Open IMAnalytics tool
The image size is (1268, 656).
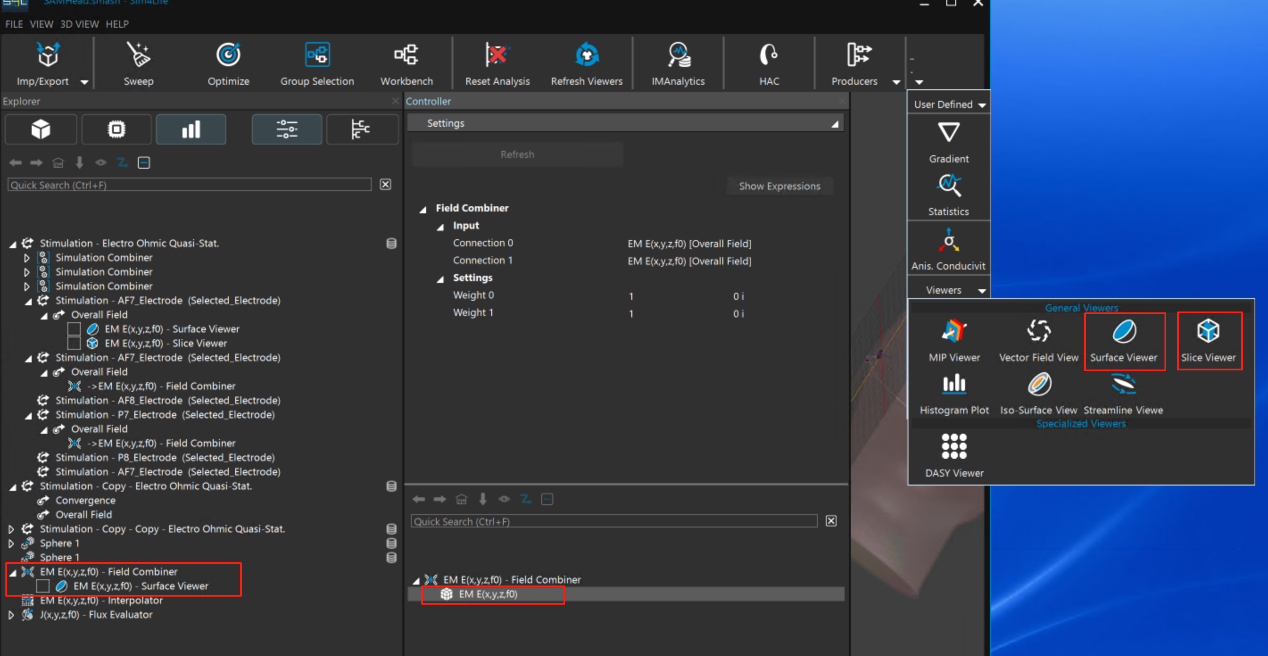tap(678, 55)
